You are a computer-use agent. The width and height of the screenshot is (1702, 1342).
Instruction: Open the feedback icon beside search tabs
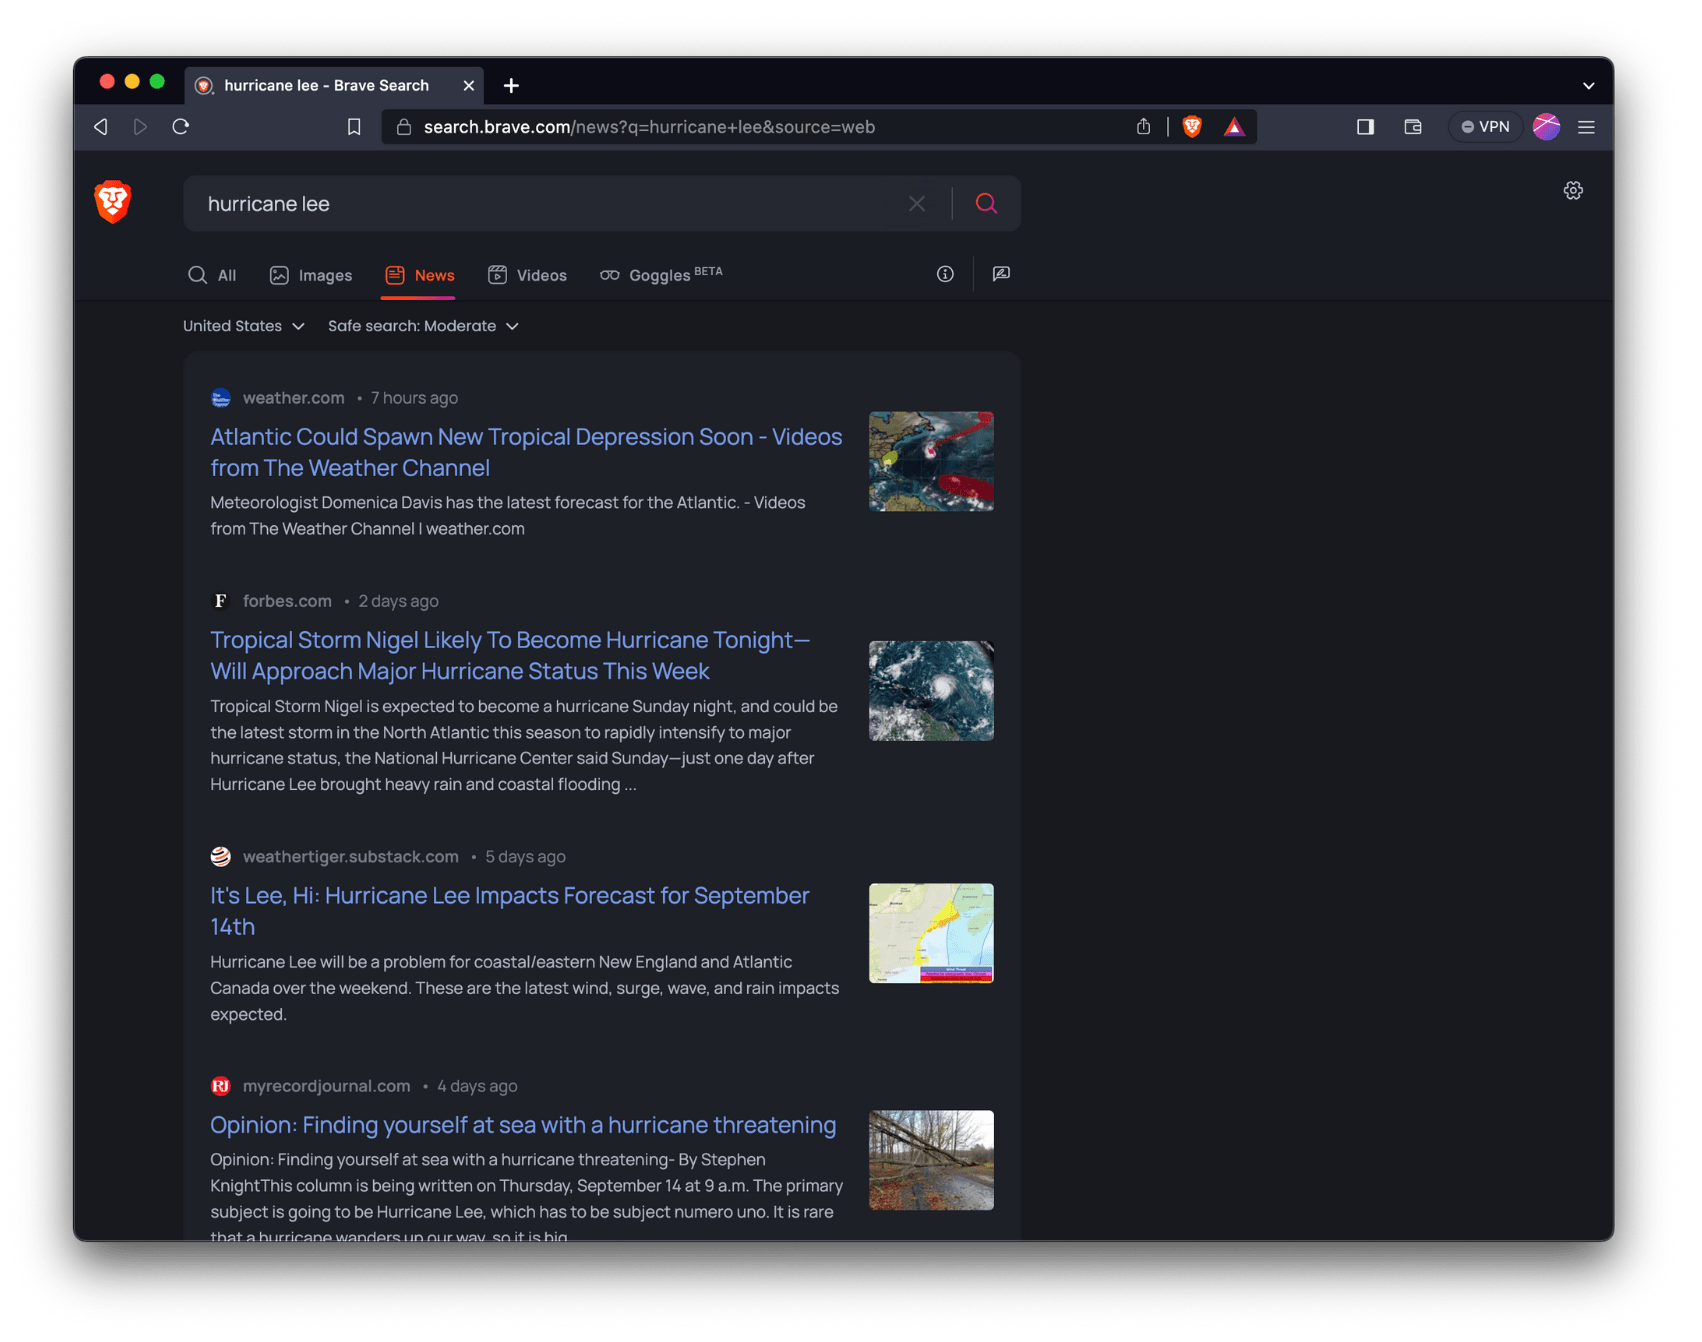[1001, 274]
